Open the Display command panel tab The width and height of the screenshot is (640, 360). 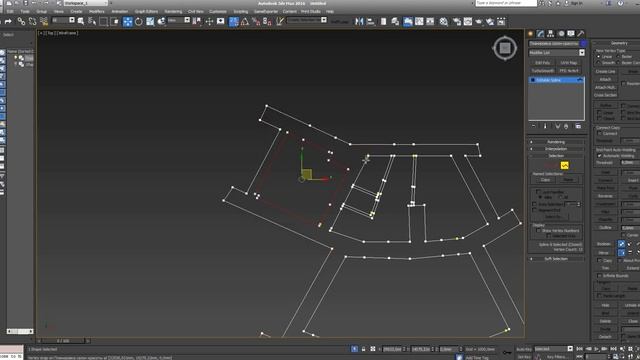click(571, 33)
